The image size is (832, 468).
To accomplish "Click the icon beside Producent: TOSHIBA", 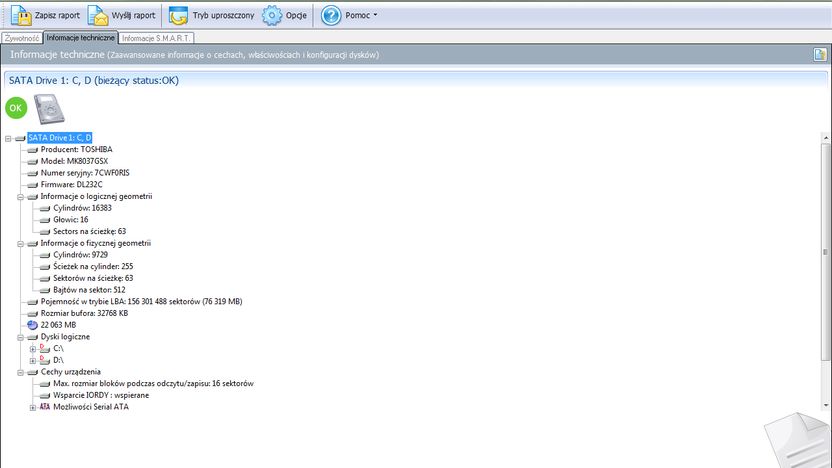I will [32, 150].
